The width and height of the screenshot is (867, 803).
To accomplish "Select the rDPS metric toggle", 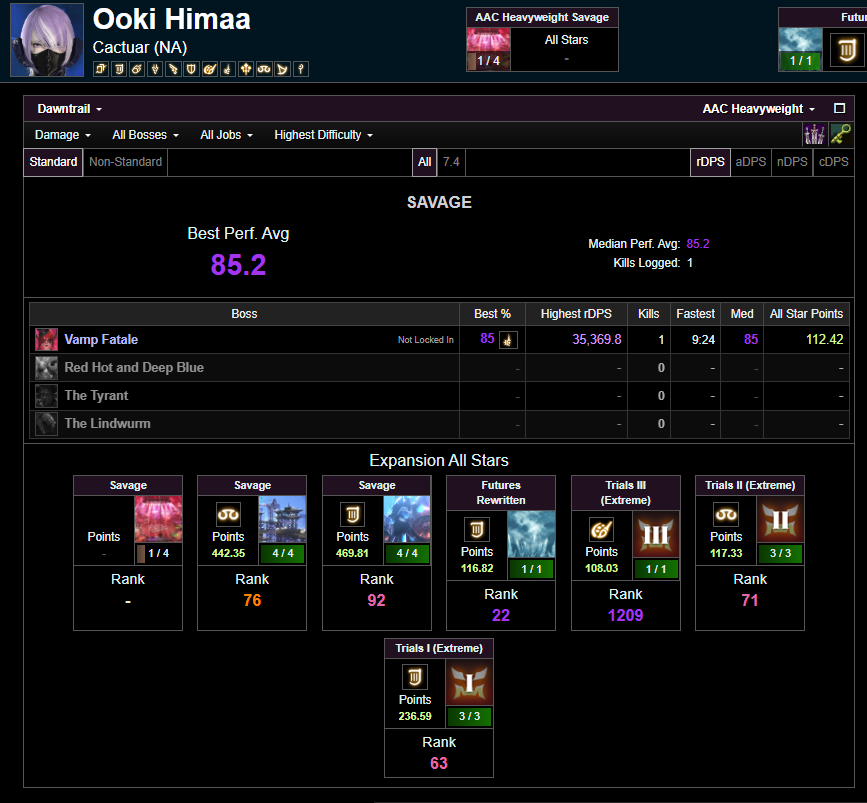I will [x=711, y=162].
